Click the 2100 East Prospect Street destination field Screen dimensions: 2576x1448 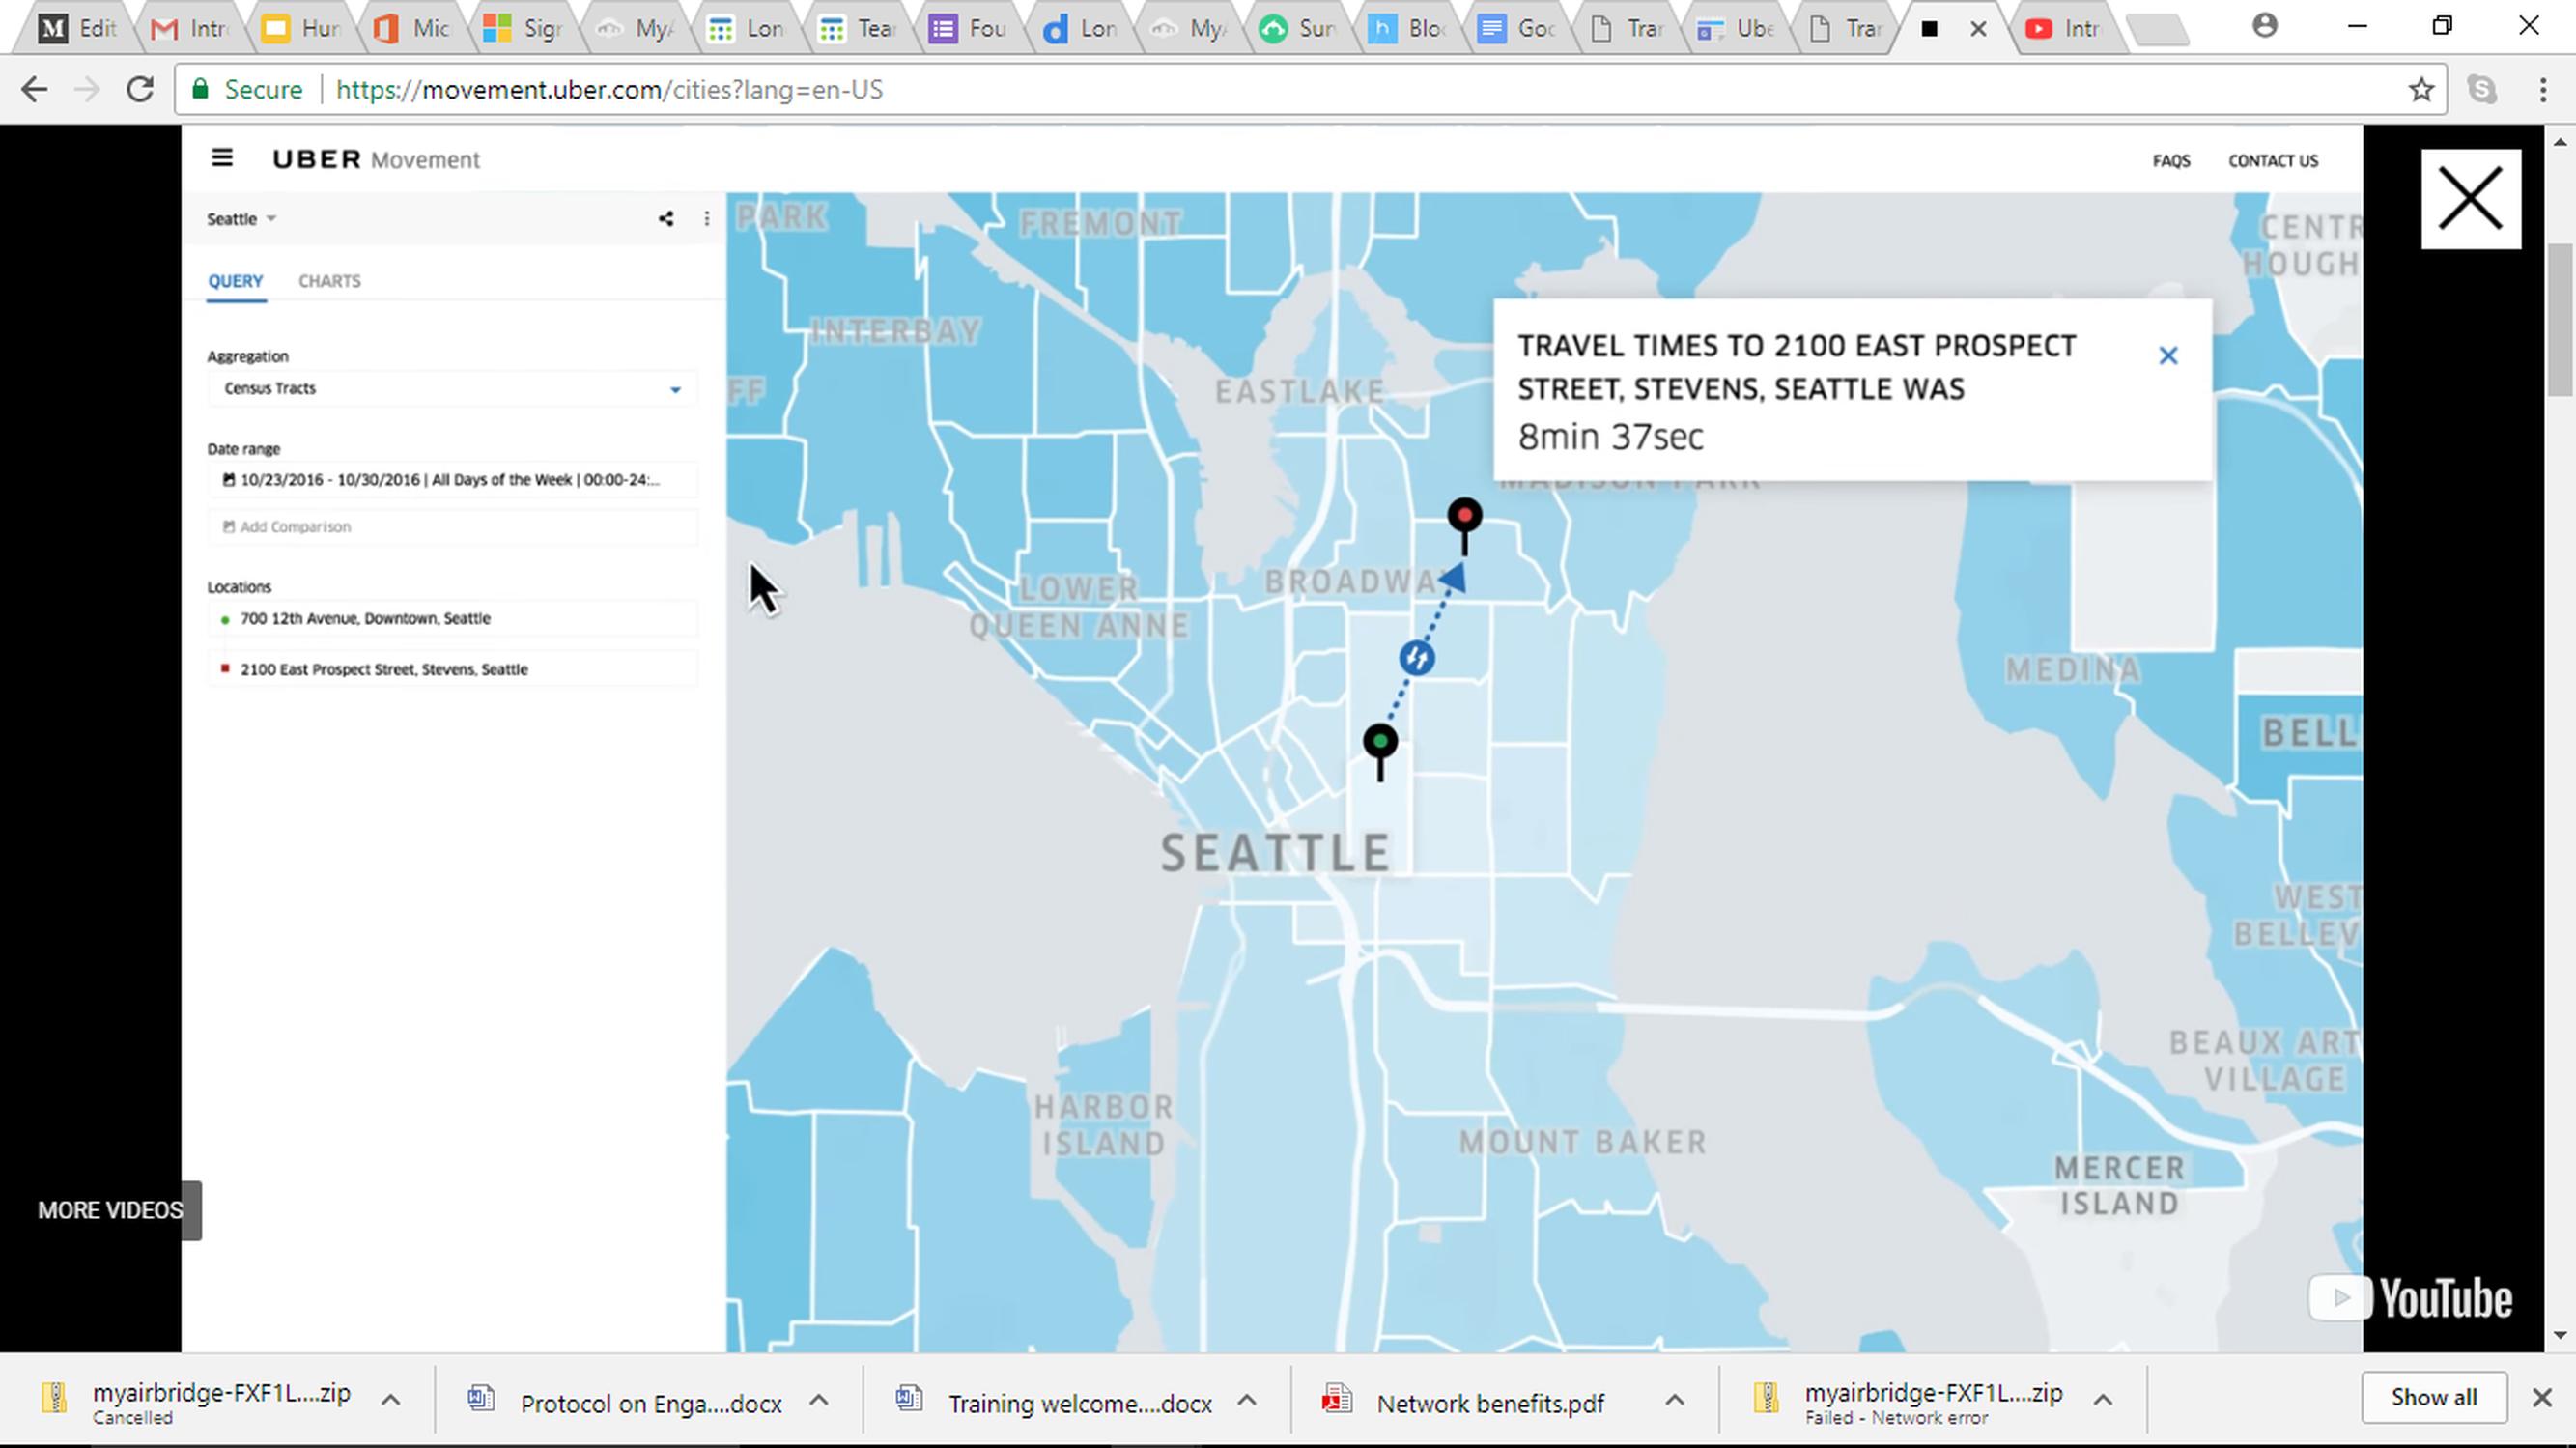pyautogui.click(x=452, y=669)
